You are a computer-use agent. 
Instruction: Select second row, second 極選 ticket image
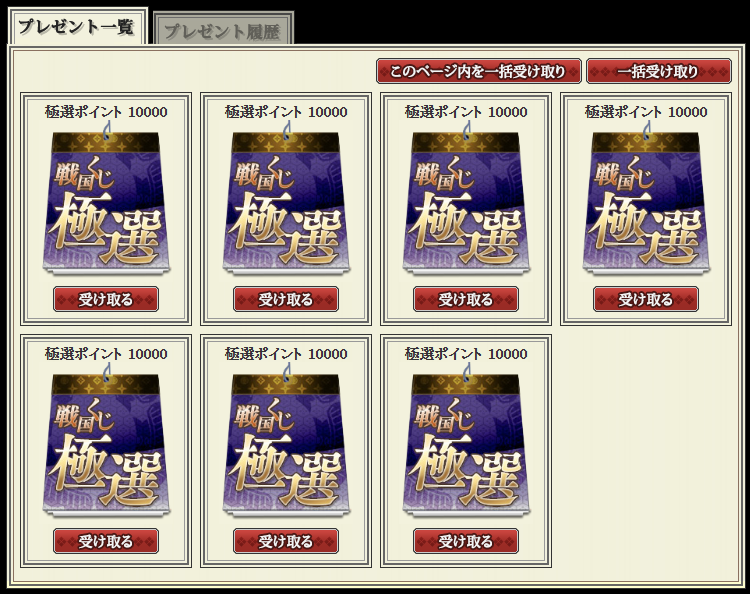click(286, 440)
